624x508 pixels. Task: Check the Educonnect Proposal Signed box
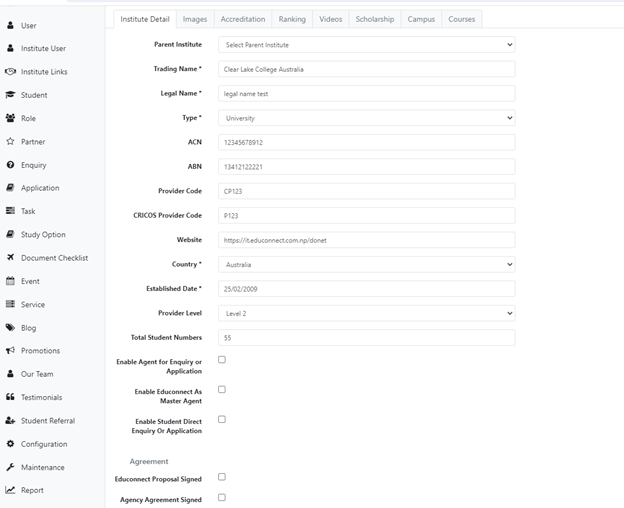(222, 477)
